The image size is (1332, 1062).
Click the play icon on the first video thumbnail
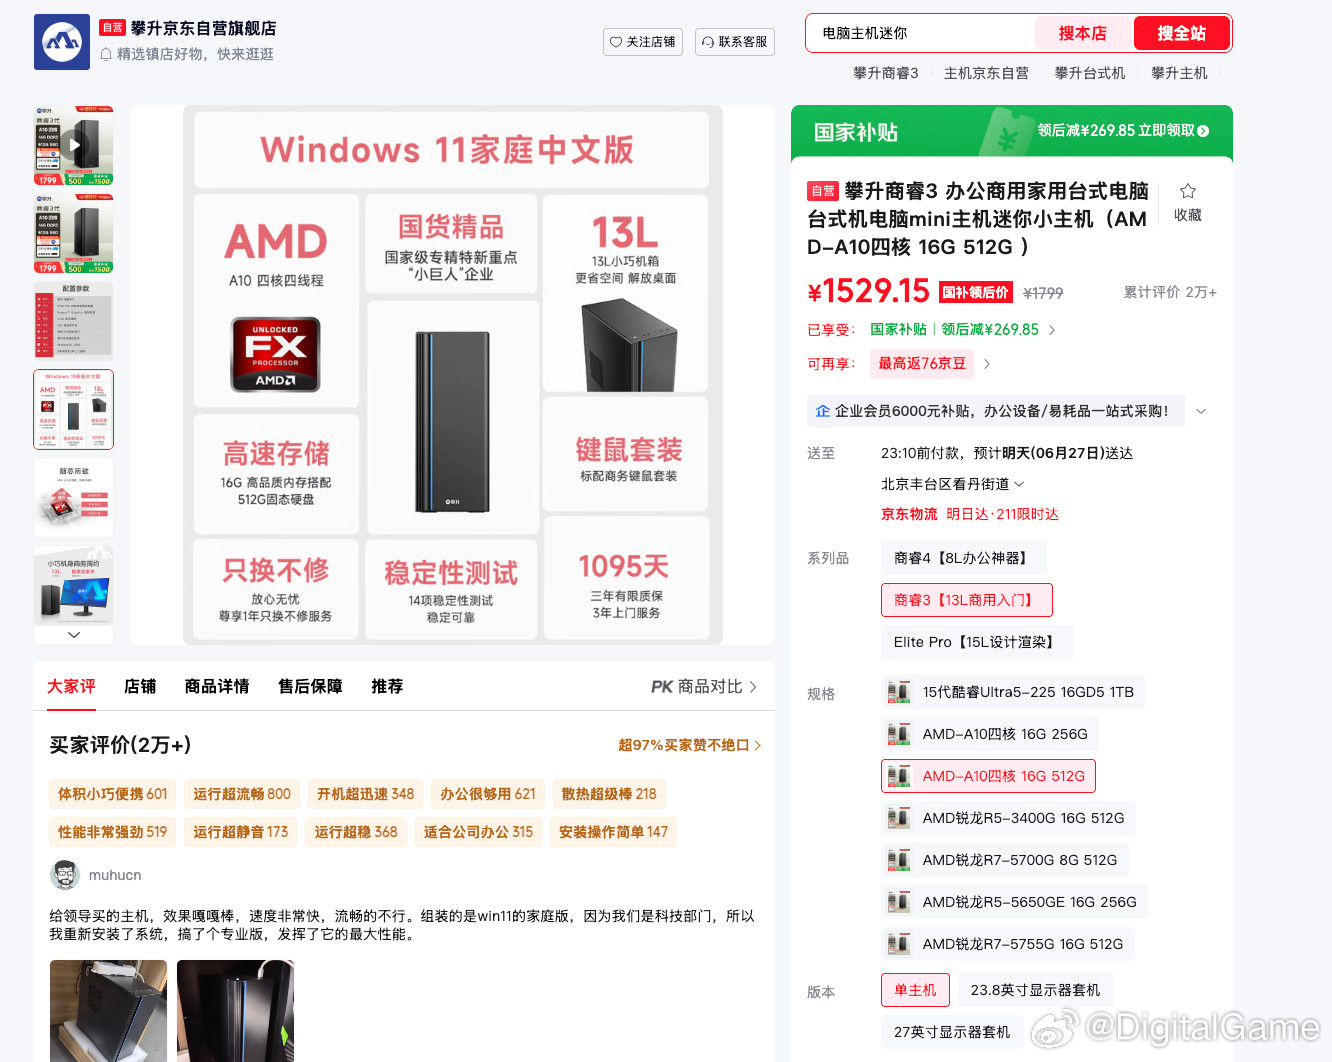coord(74,145)
